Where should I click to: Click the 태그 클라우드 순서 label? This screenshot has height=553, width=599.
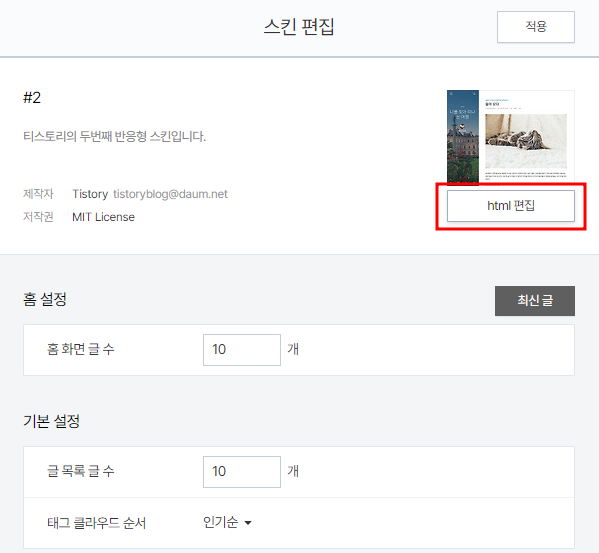tap(97, 523)
